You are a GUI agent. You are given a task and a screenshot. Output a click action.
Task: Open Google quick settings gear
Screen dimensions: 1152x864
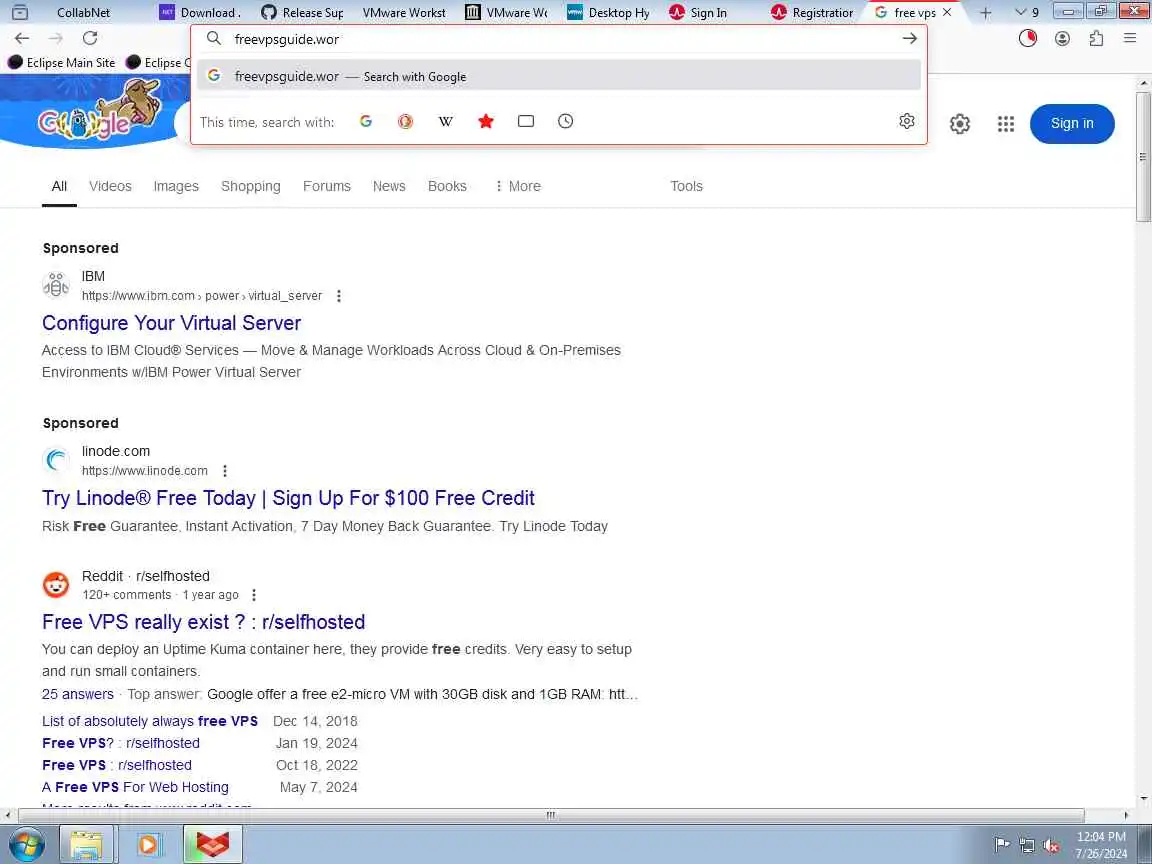(960, 124)
